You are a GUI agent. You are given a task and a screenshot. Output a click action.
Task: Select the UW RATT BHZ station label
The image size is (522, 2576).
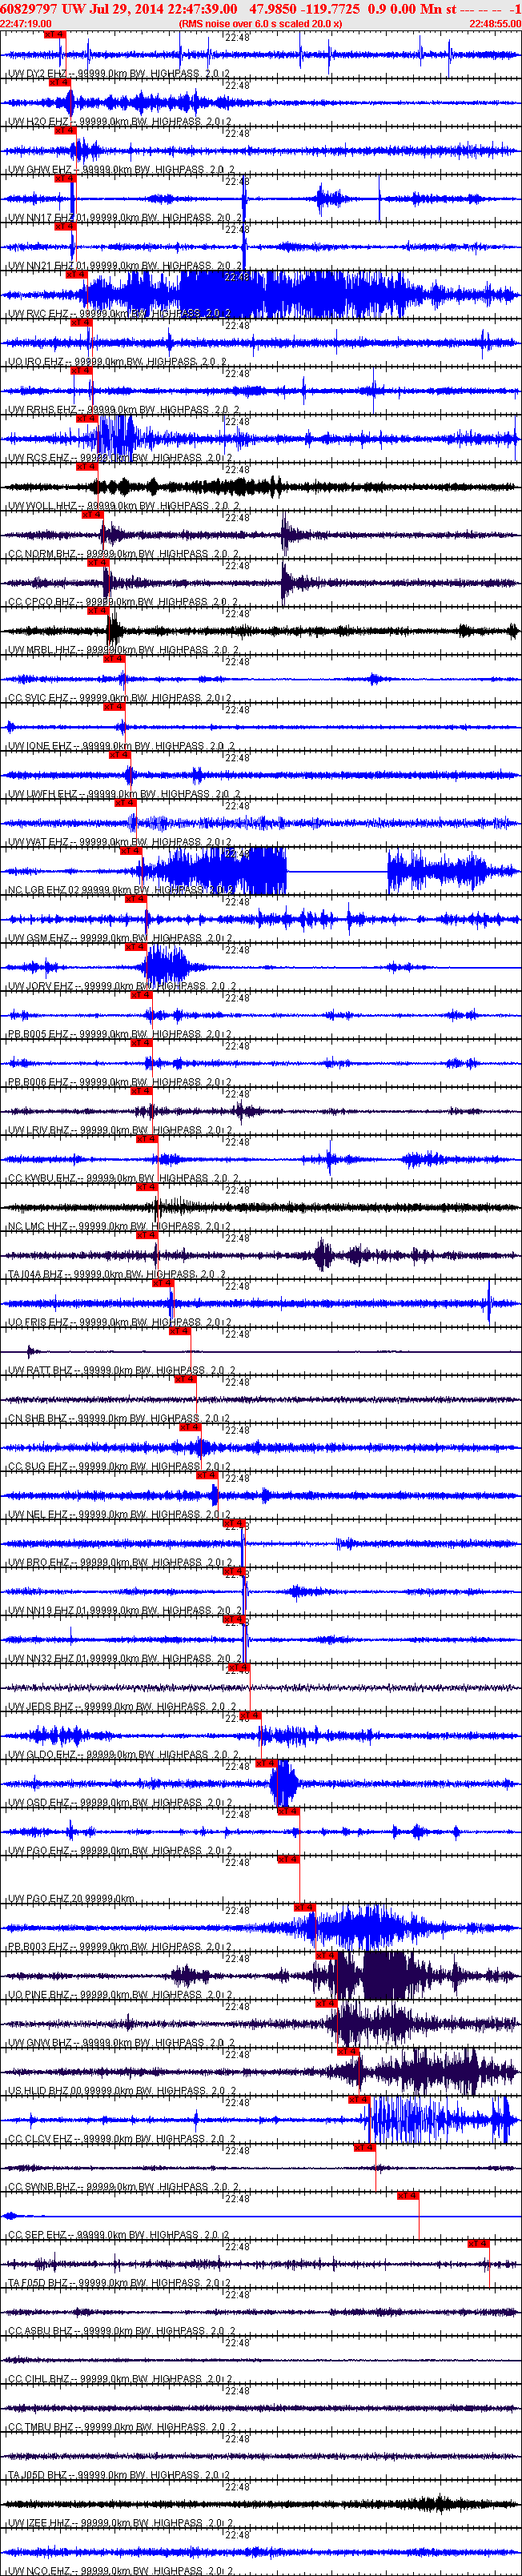pyautogui.click(x=122, y=1370)
